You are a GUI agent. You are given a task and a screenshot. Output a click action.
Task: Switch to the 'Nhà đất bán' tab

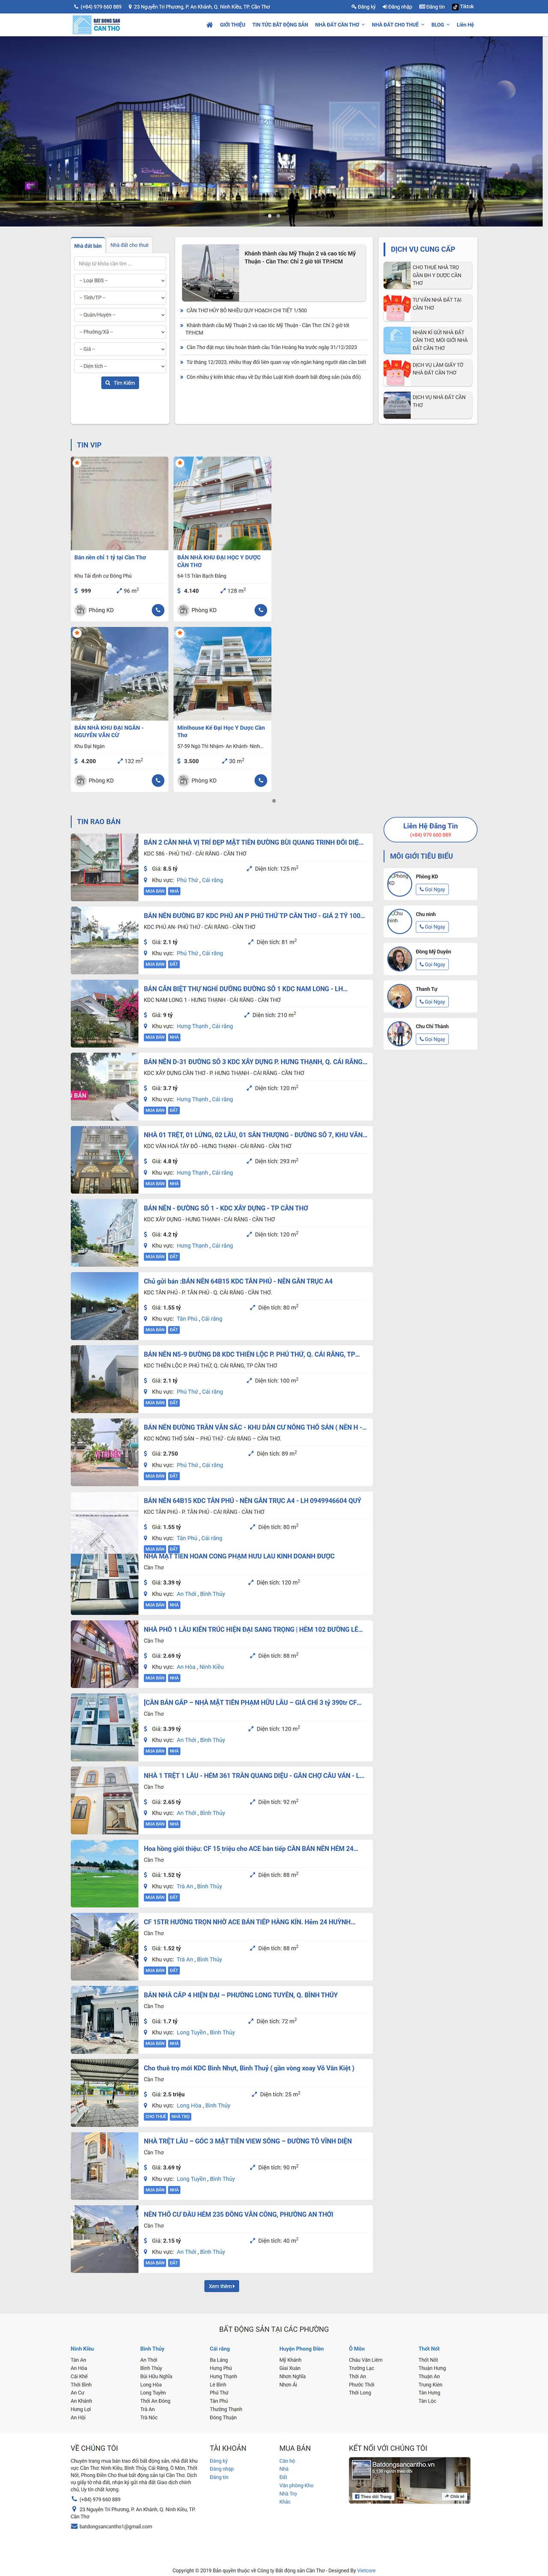88,246
